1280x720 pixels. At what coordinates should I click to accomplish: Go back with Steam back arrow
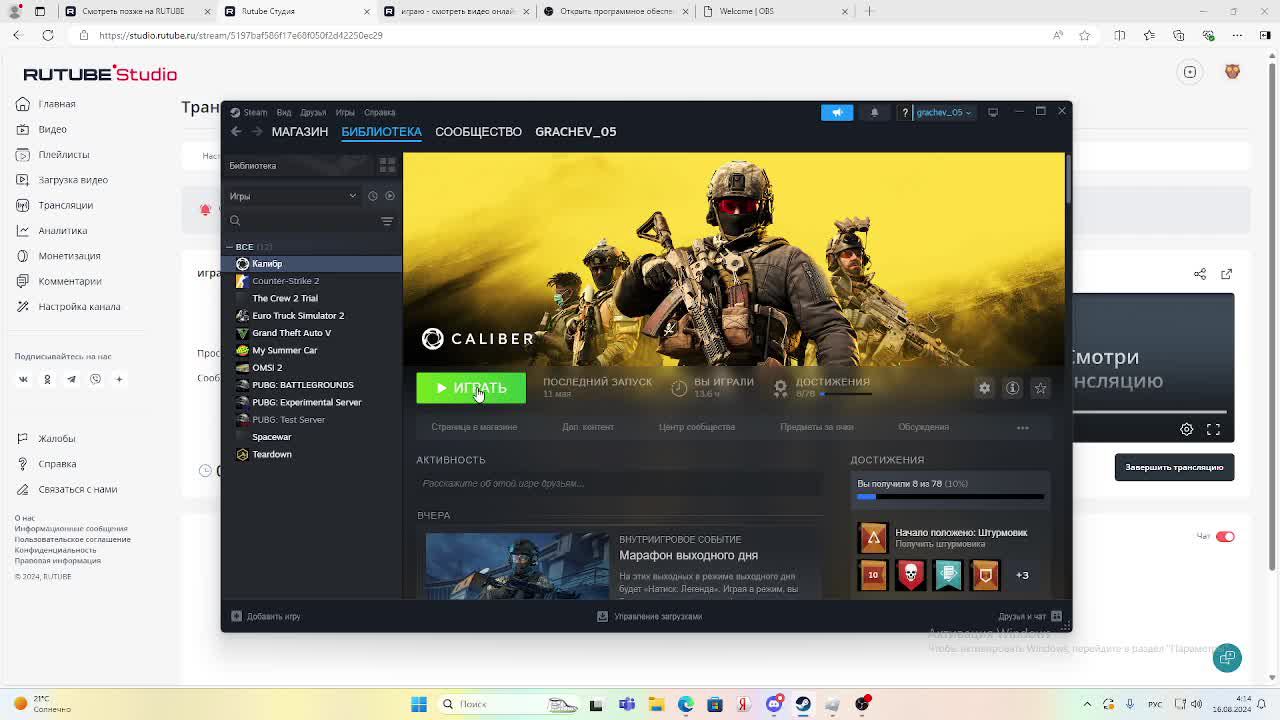click(x=236, y=131)
